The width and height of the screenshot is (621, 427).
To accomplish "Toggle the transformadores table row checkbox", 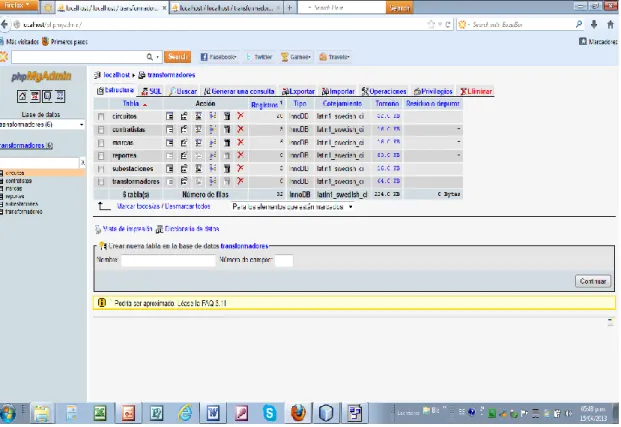I will 101,182.
